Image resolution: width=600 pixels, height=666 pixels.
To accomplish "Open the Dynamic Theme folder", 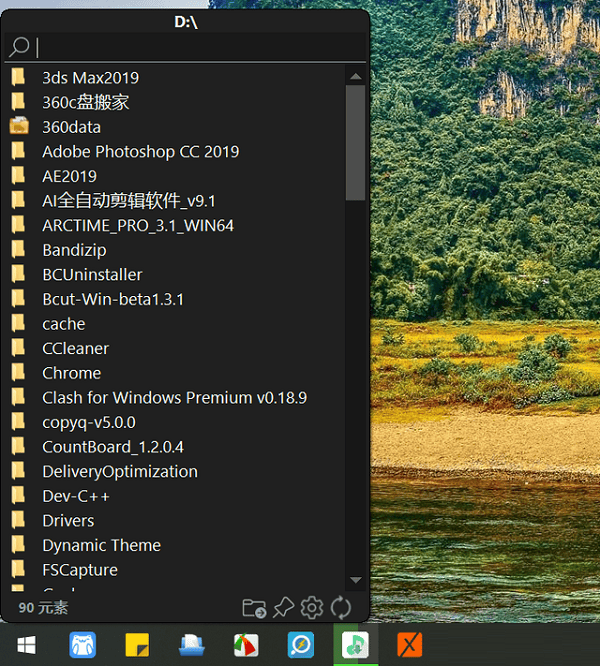I will pos(176,546).
